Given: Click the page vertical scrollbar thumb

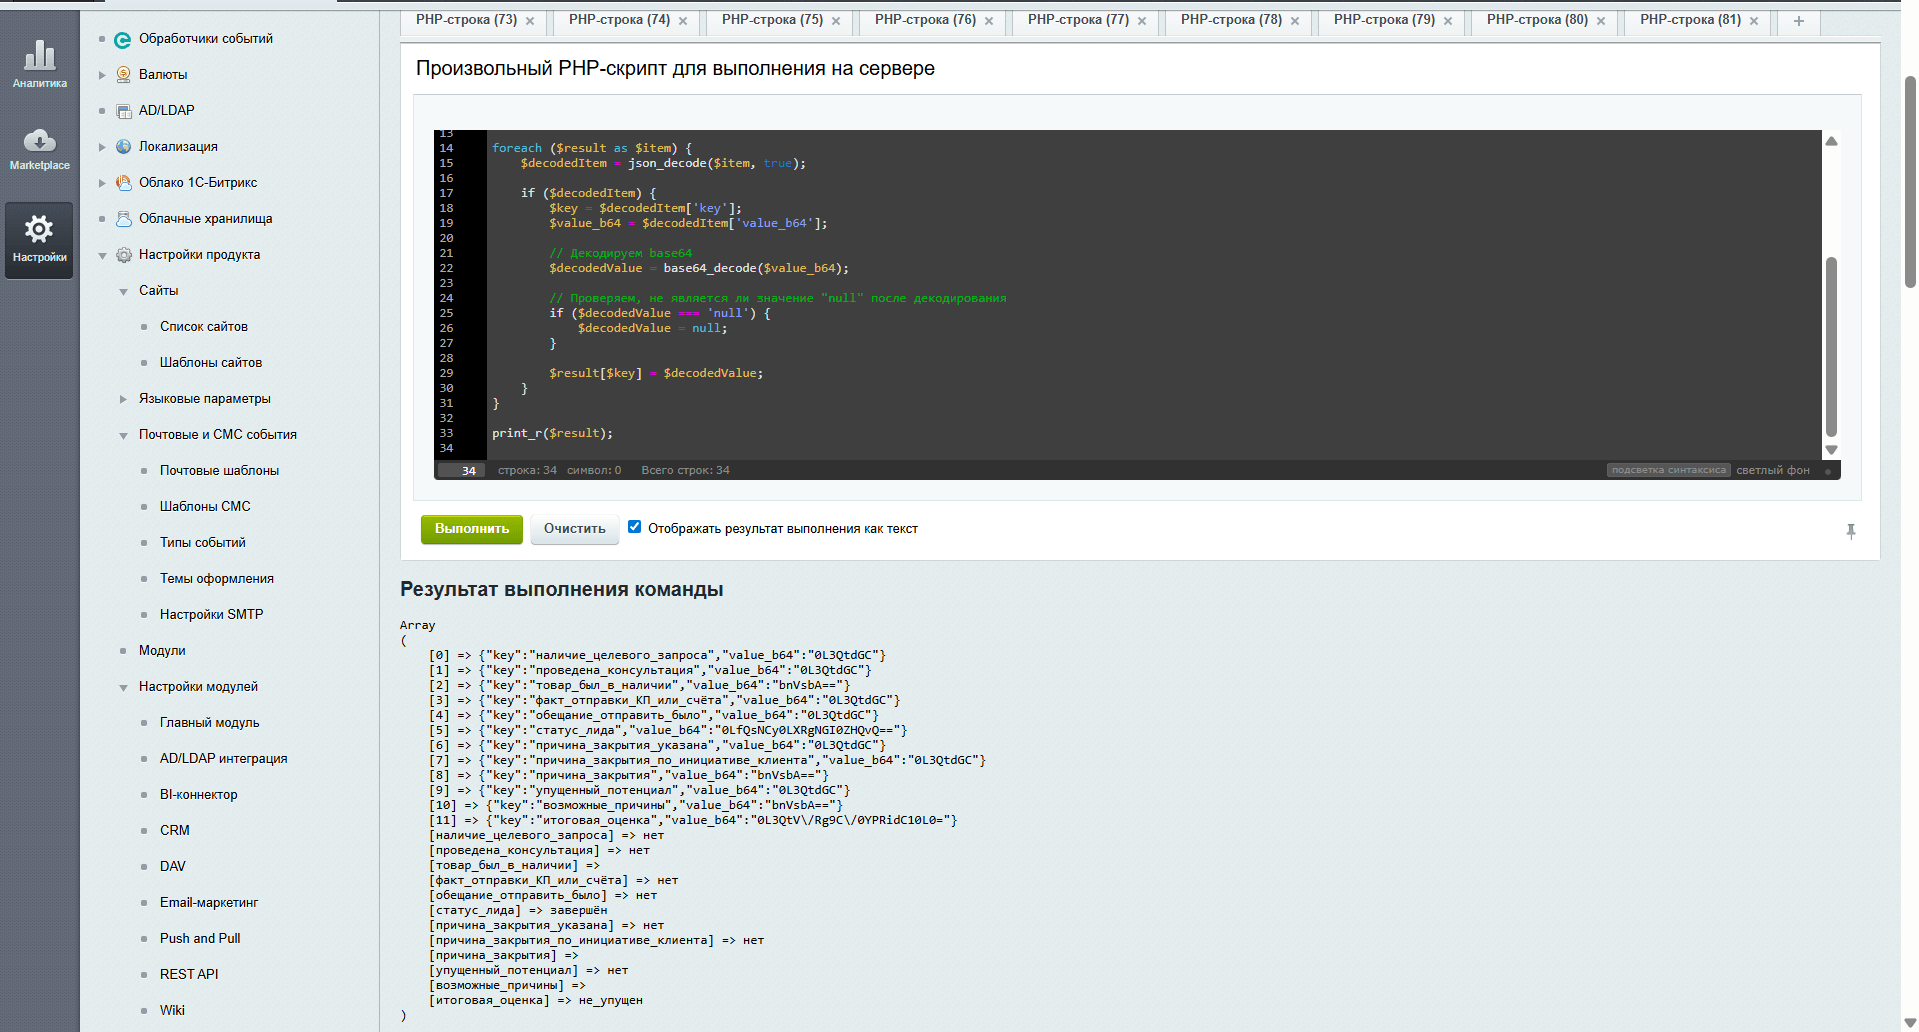Looking at the screenshot, I should click(1910, 181).
